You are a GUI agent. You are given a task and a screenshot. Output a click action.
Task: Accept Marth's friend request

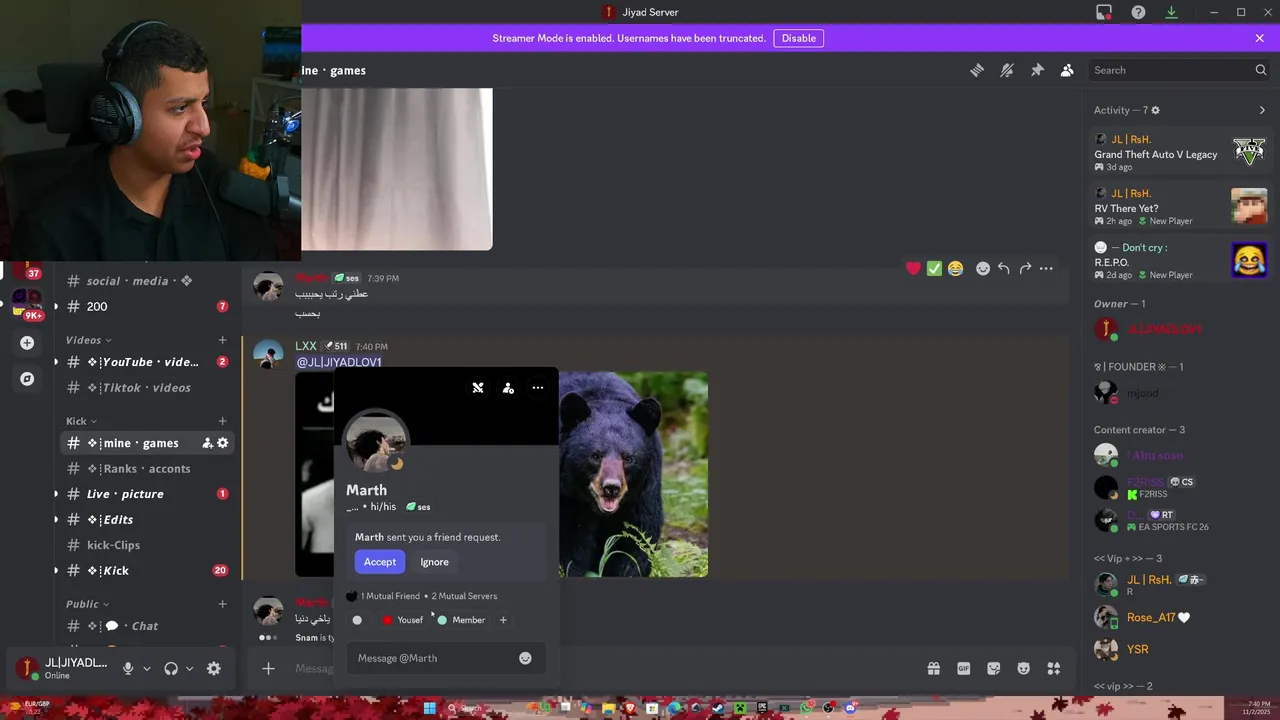[380, 562]
